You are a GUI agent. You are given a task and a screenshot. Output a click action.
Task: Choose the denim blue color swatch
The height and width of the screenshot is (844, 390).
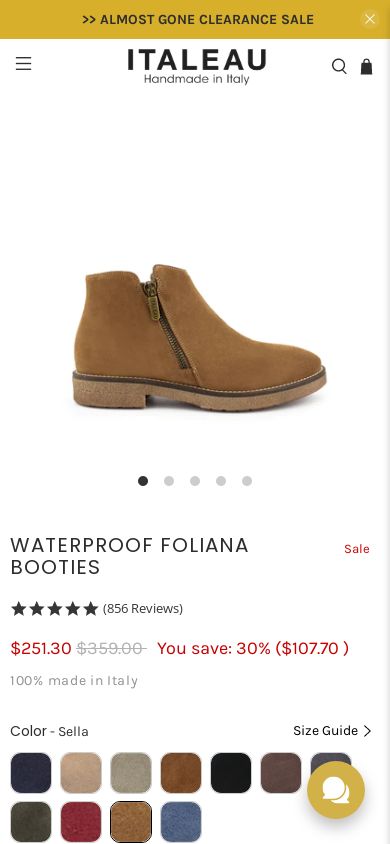pos(181,821)
